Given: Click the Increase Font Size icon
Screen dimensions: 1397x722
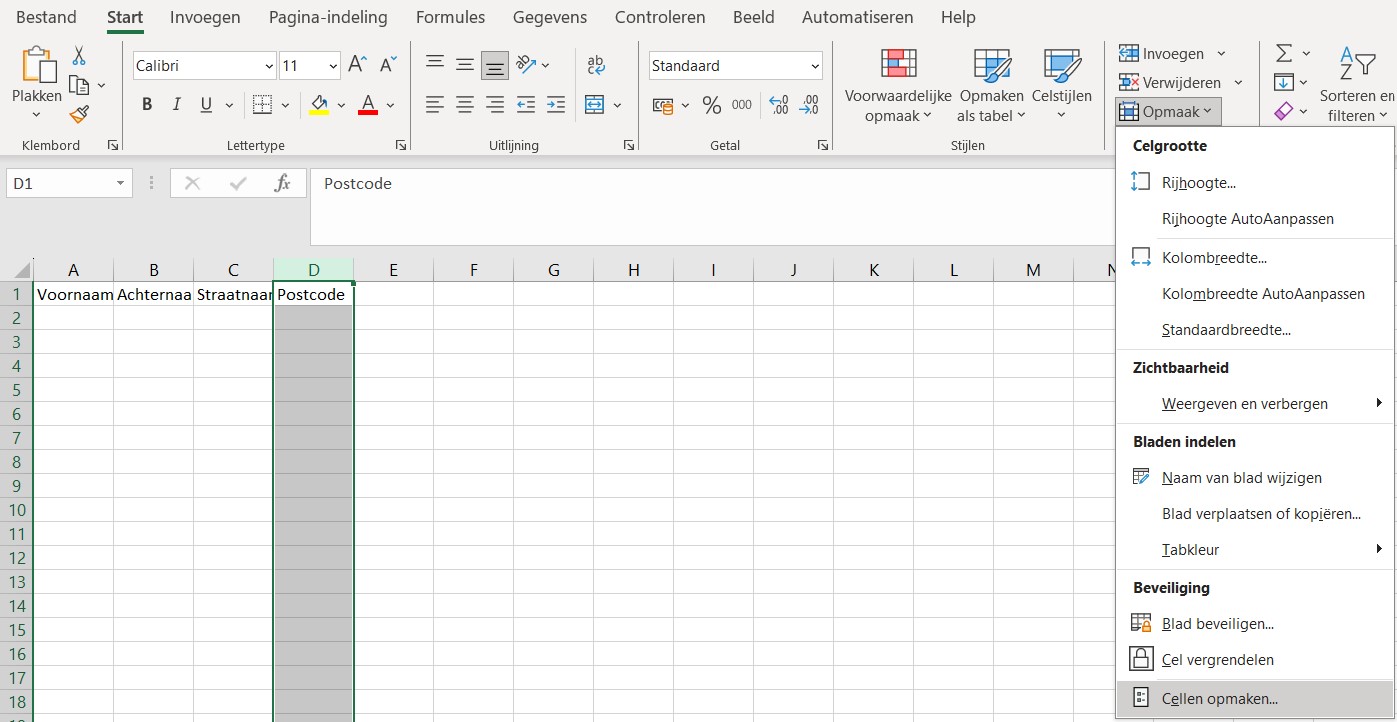Looking at the screenshot, I should 357,66.
